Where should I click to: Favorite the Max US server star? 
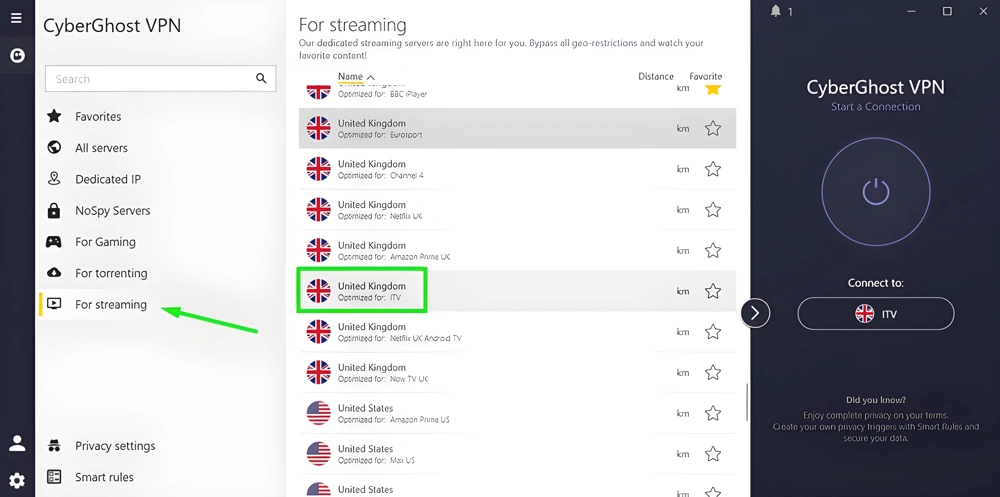click(x=713, y=454)
